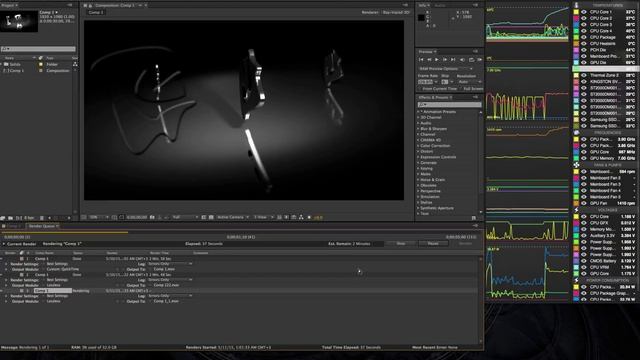
Task: Click Interpret Footage icon in Project panel
Action: tap(3, 218)
